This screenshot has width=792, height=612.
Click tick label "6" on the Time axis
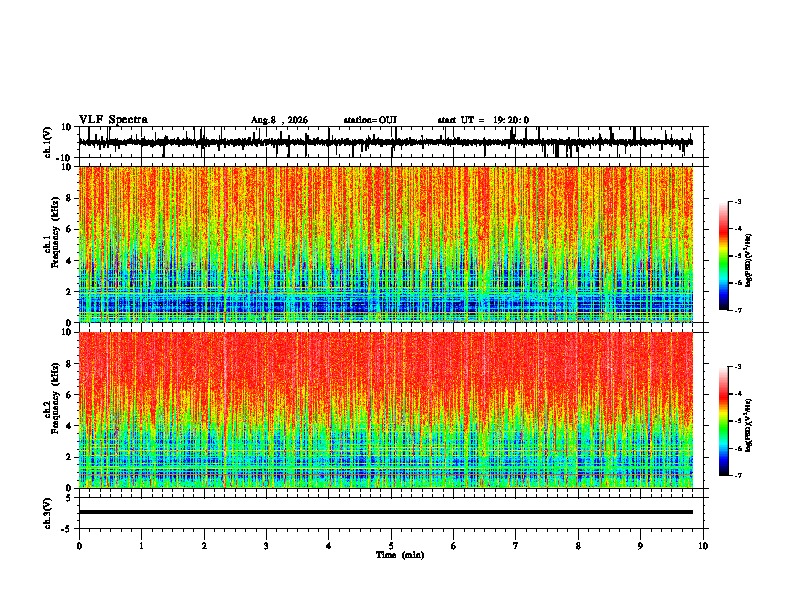click(x=454, y=546)
